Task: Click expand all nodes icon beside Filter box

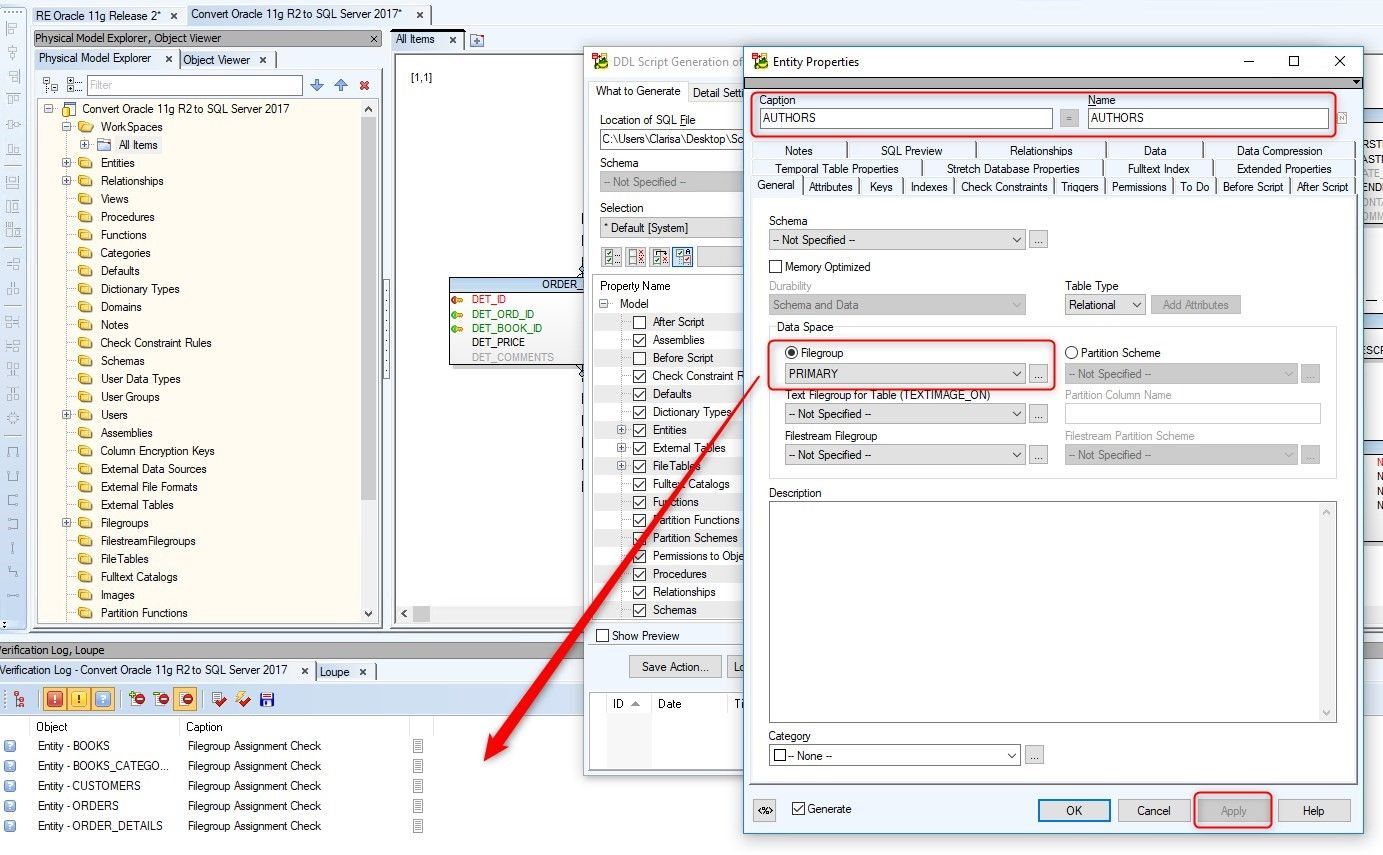Action: 73,86
